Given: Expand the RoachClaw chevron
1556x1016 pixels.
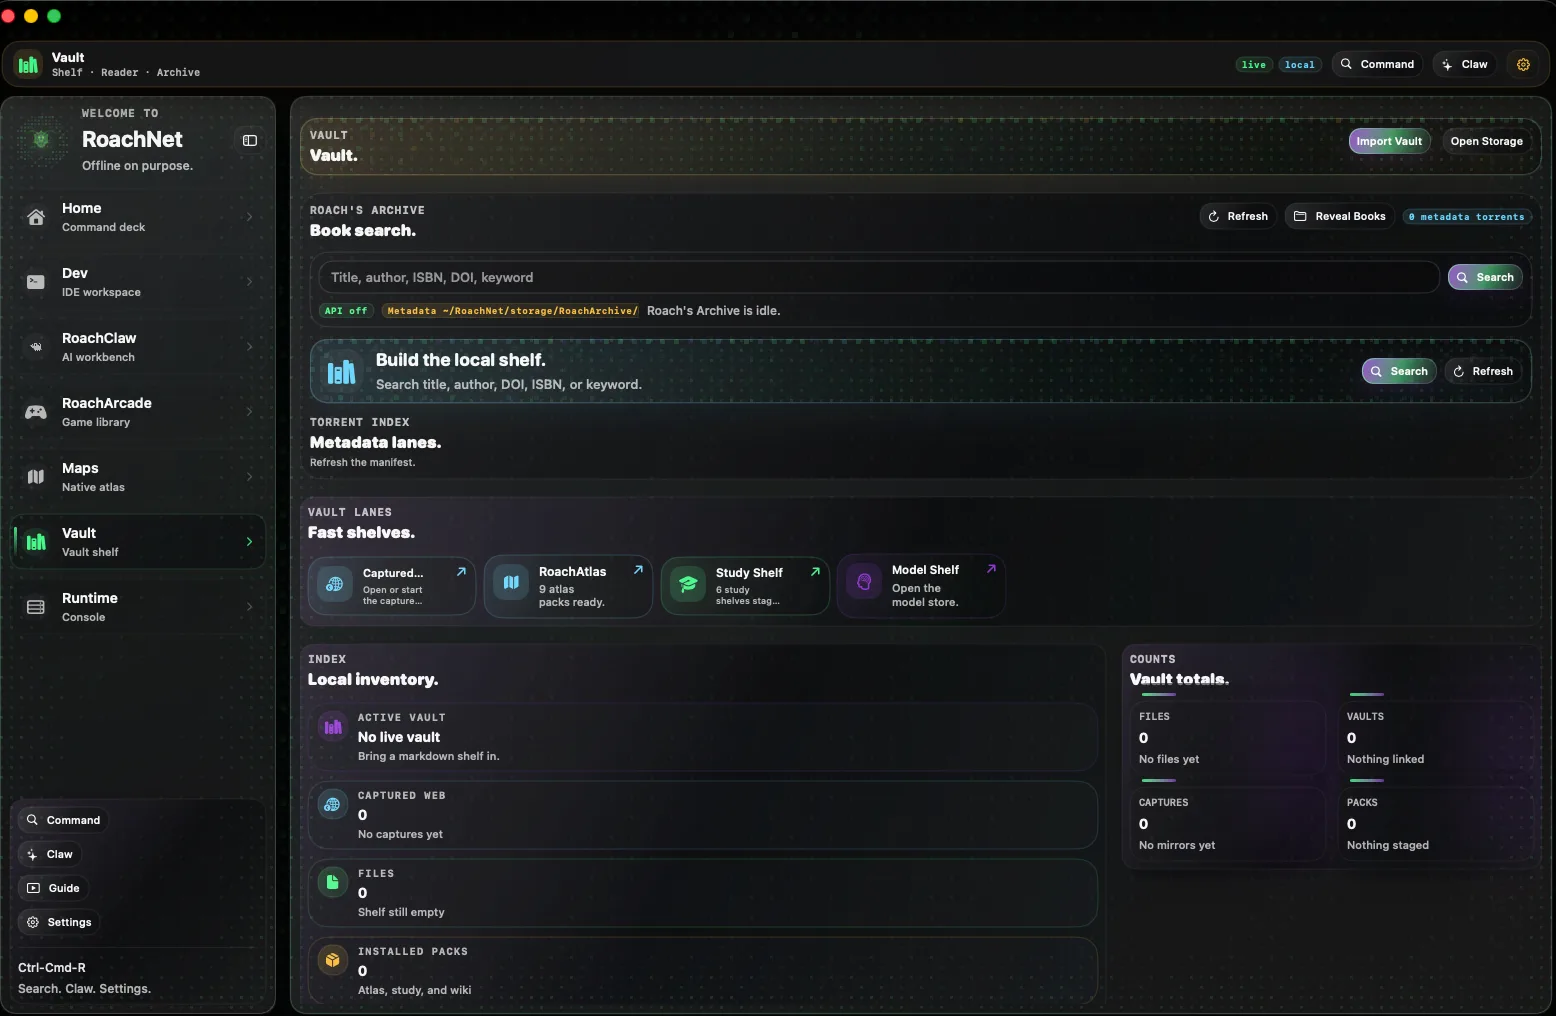Looking at the screenshot, I should tap(249, 347).
